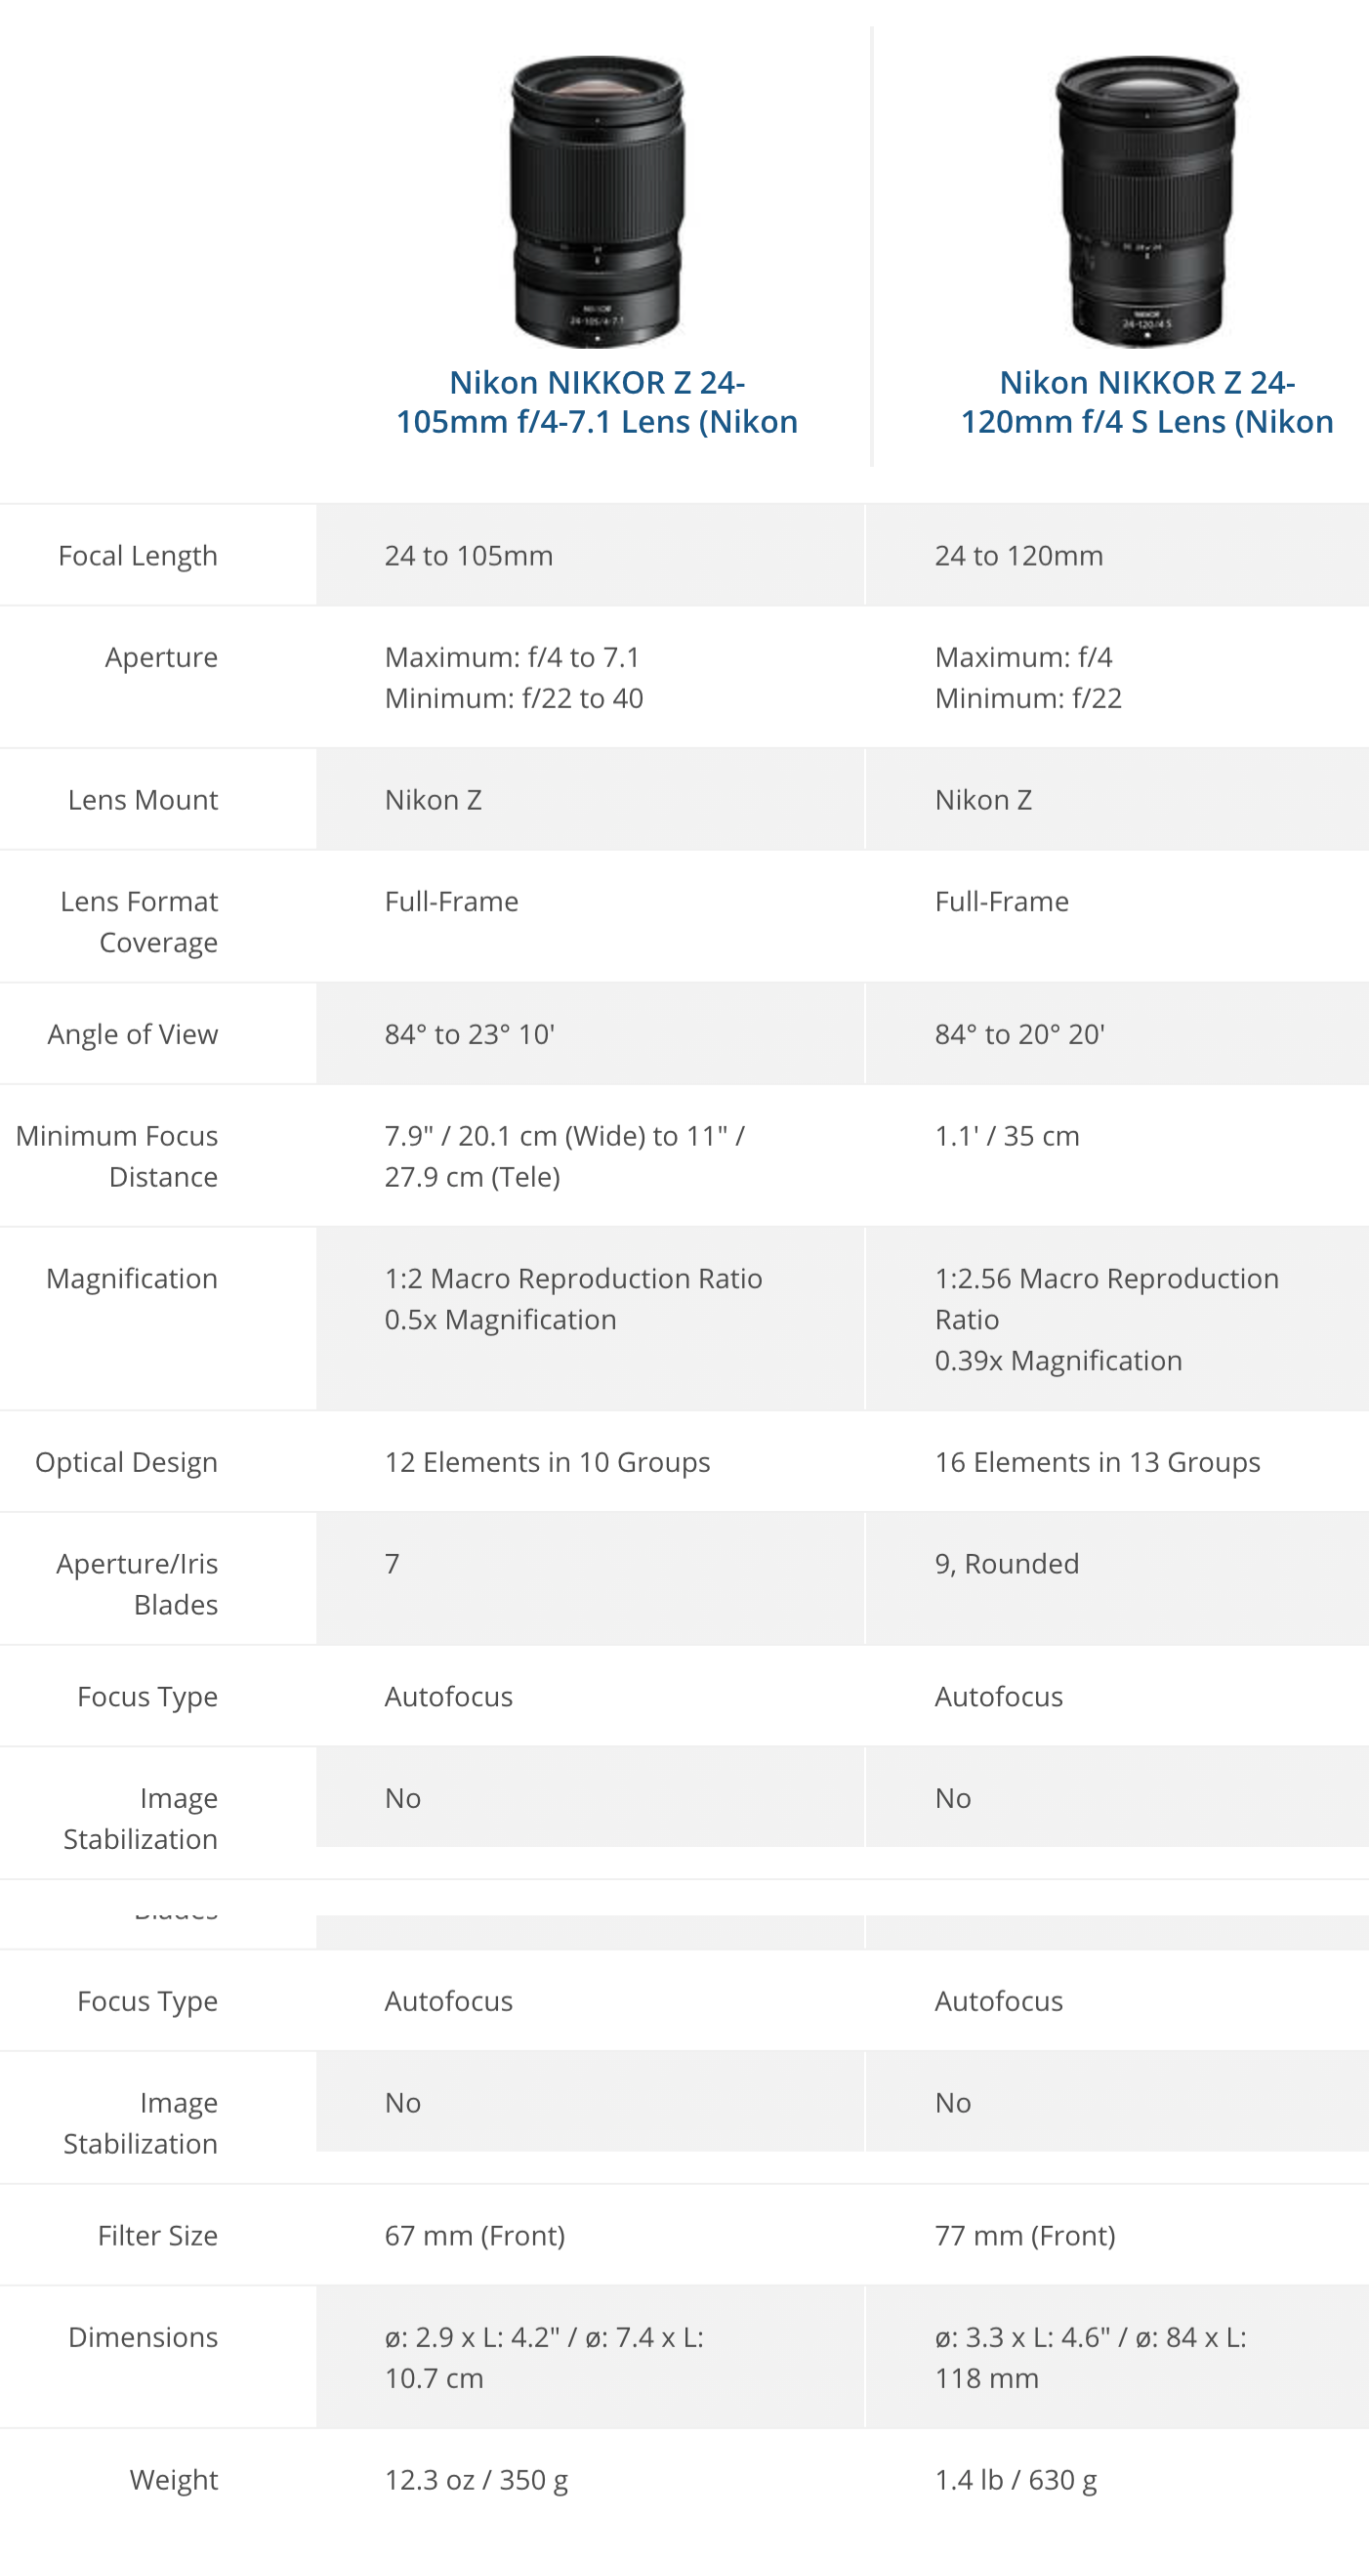This screenshot has height=2560, width=1369.
Task: Select the Filter Size row label
Action: click(x=158, y=2235)
